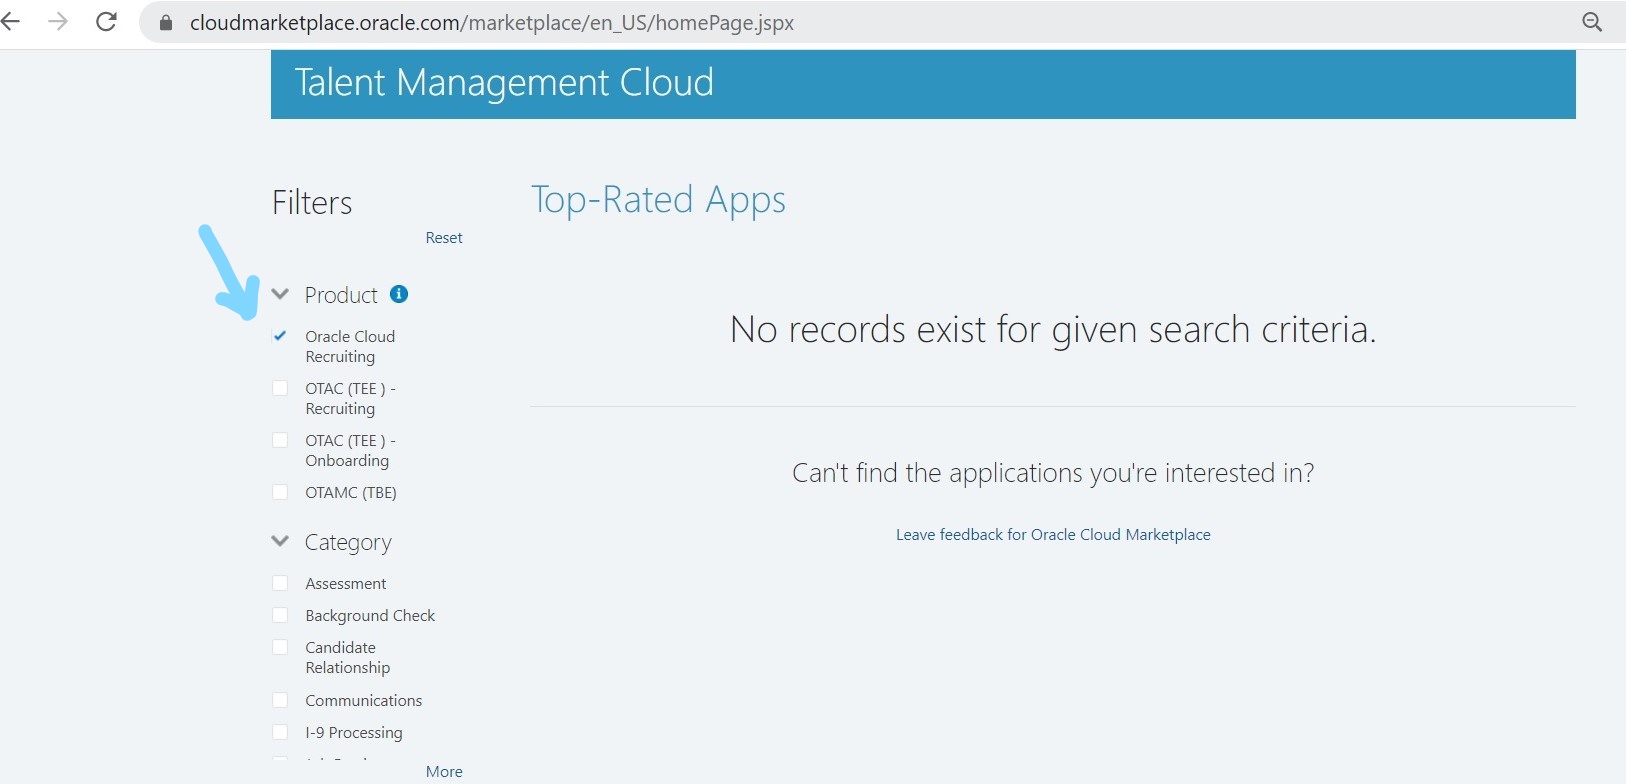Screen dimensions: 1626x784
Task: Click the Category section label
Action: pyautogui.click(x=348, y=542)
